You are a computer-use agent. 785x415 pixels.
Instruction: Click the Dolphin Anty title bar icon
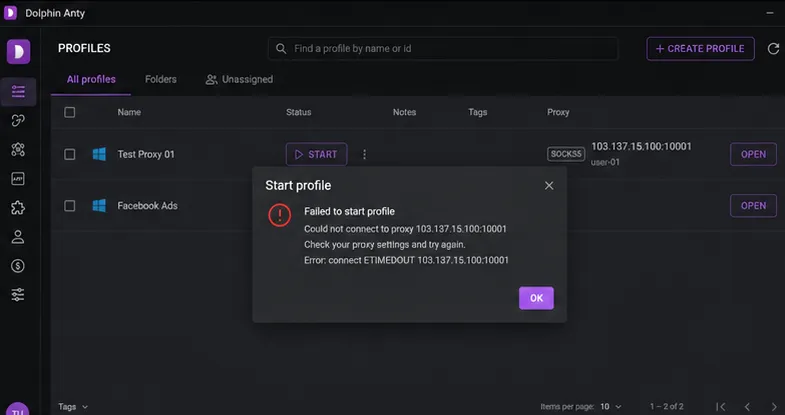point(11,13)
